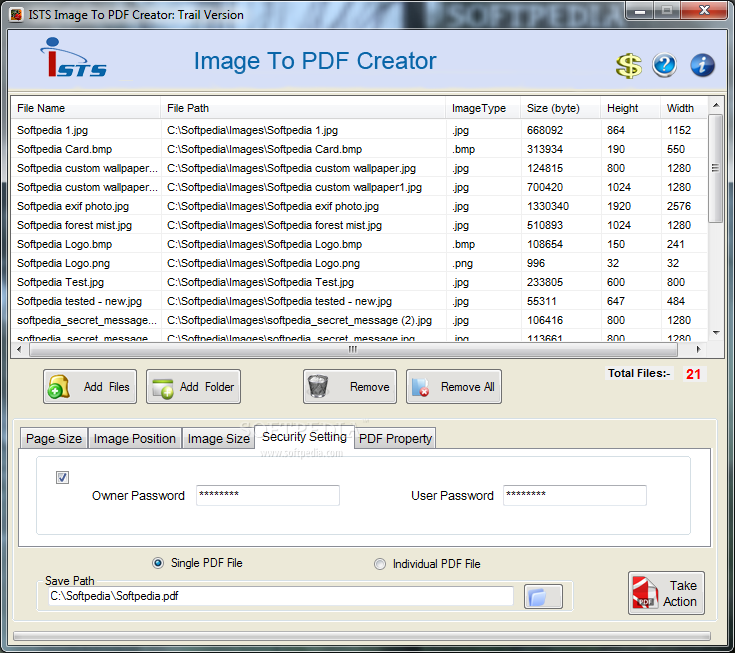Open the PDF Property tab
The image size is (735, 653).
tap(395, 438)
